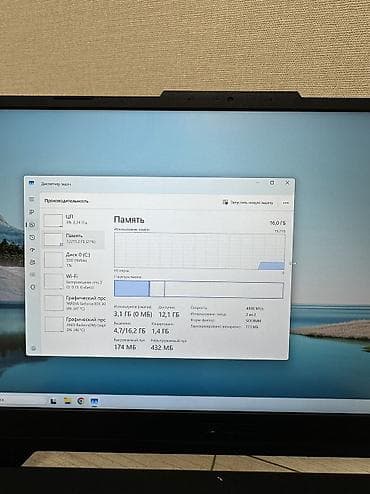This screenshot has height=494, width=370.
Task: Open File Explorer from the taskbar
Action: [67, 401]
